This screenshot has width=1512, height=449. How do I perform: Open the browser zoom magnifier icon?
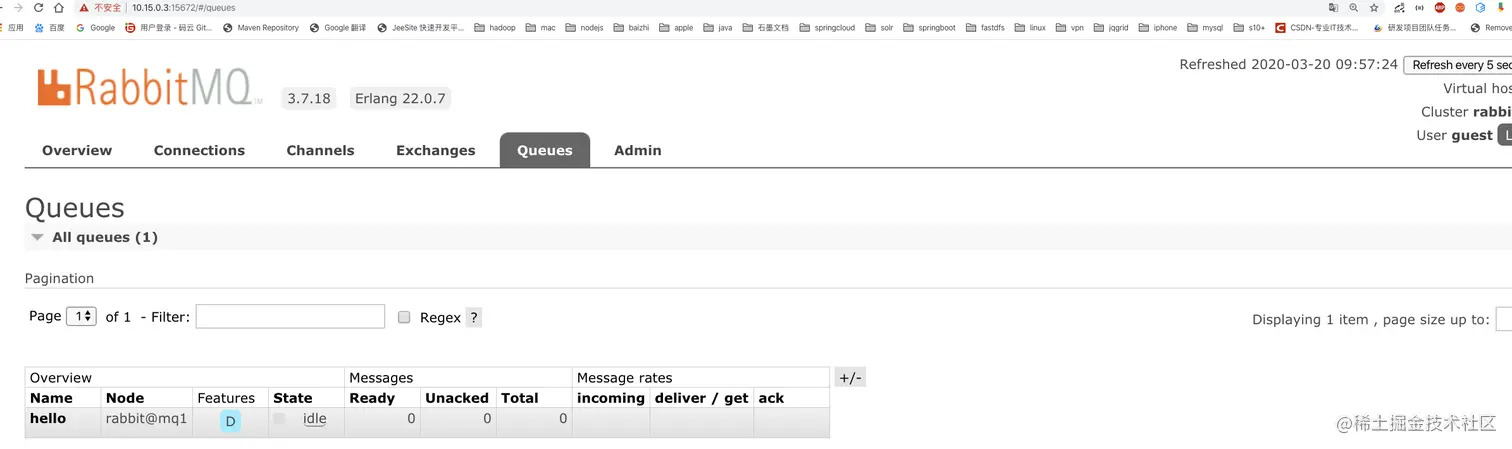coord(1353,7)
